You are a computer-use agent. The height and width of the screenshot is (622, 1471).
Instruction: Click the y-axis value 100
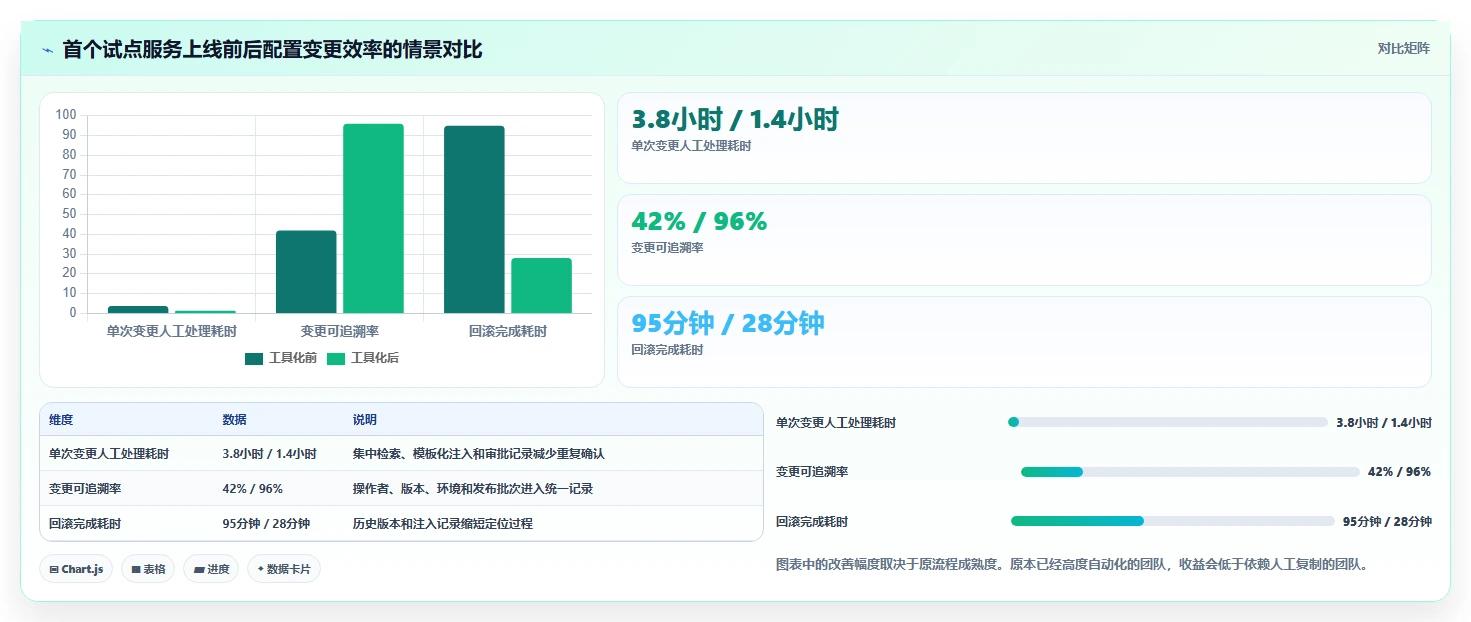pos(66,115)
